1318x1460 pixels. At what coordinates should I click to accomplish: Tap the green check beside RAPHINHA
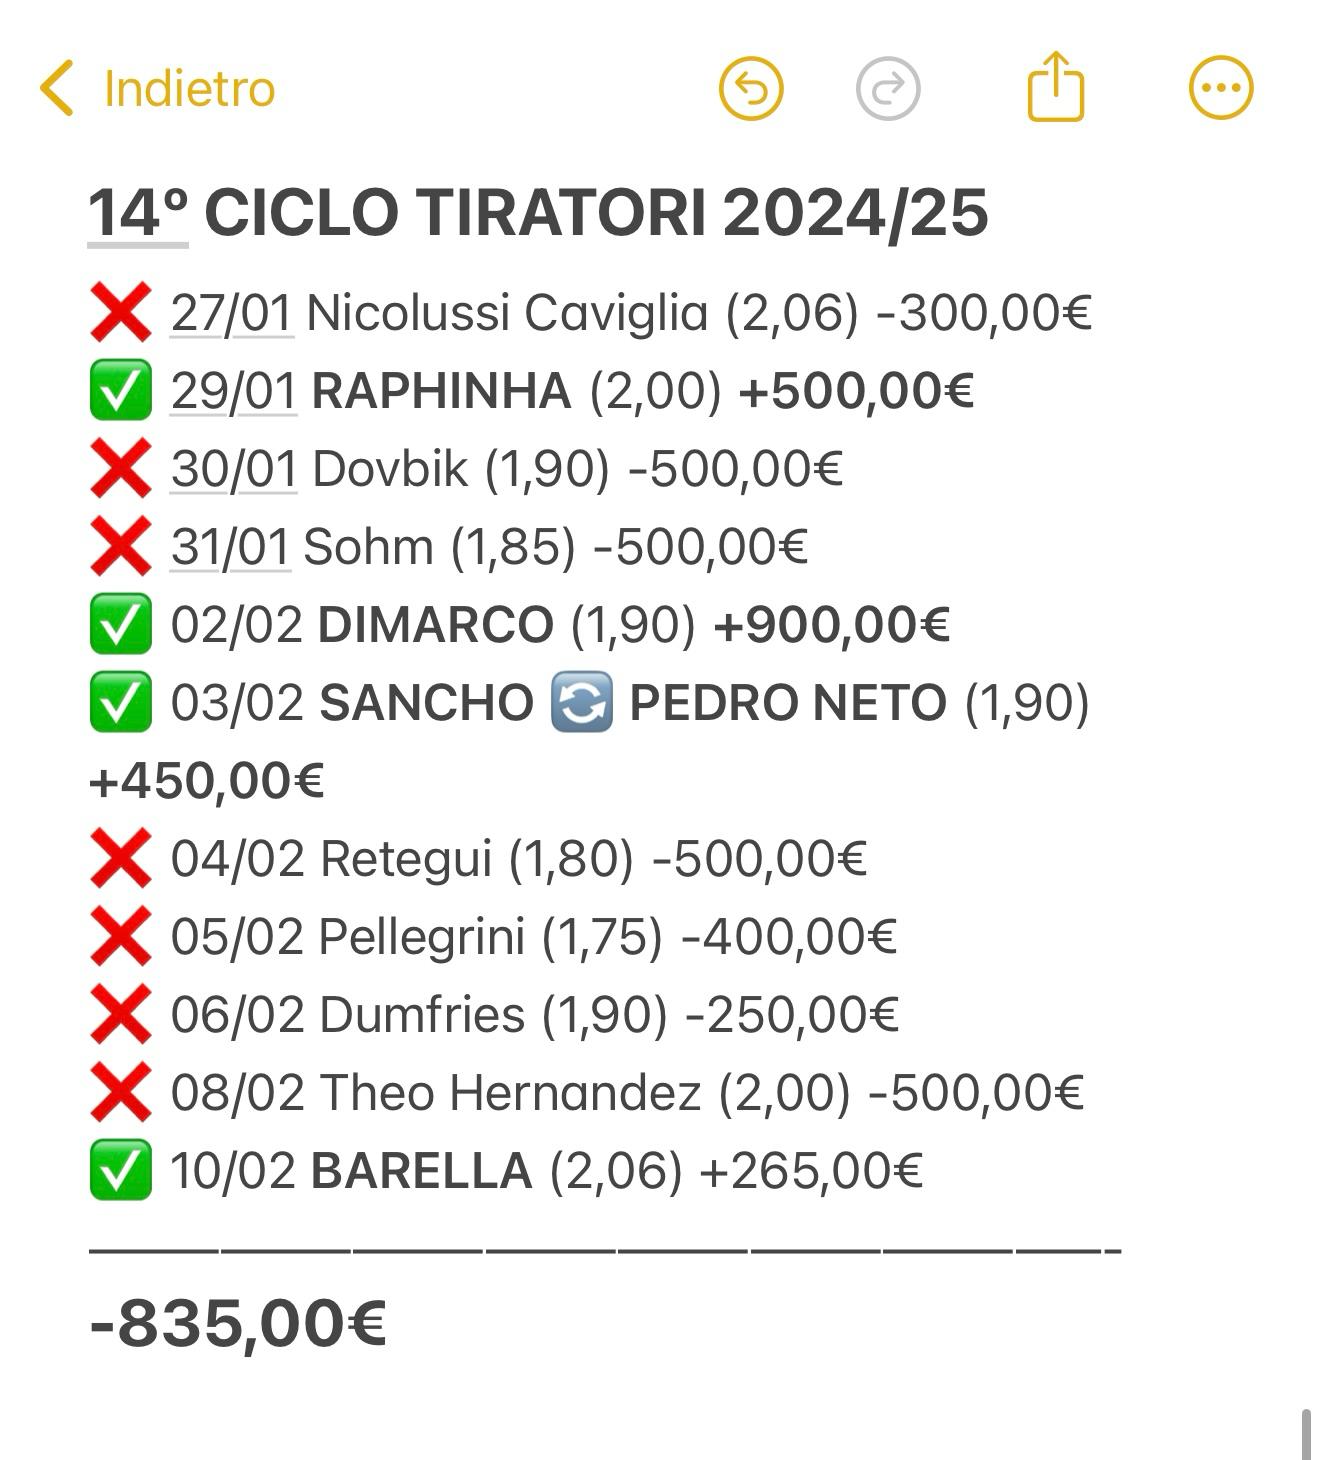(x=120, y=390)
